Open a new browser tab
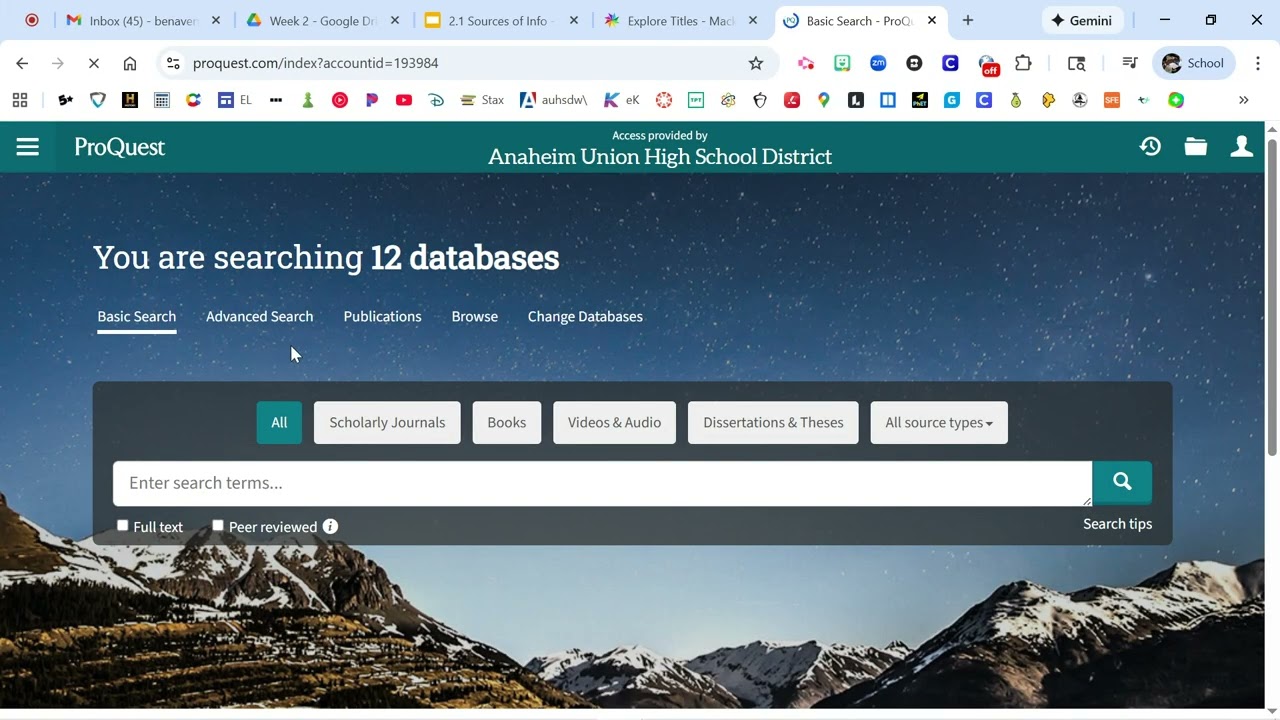 (967, 20)
